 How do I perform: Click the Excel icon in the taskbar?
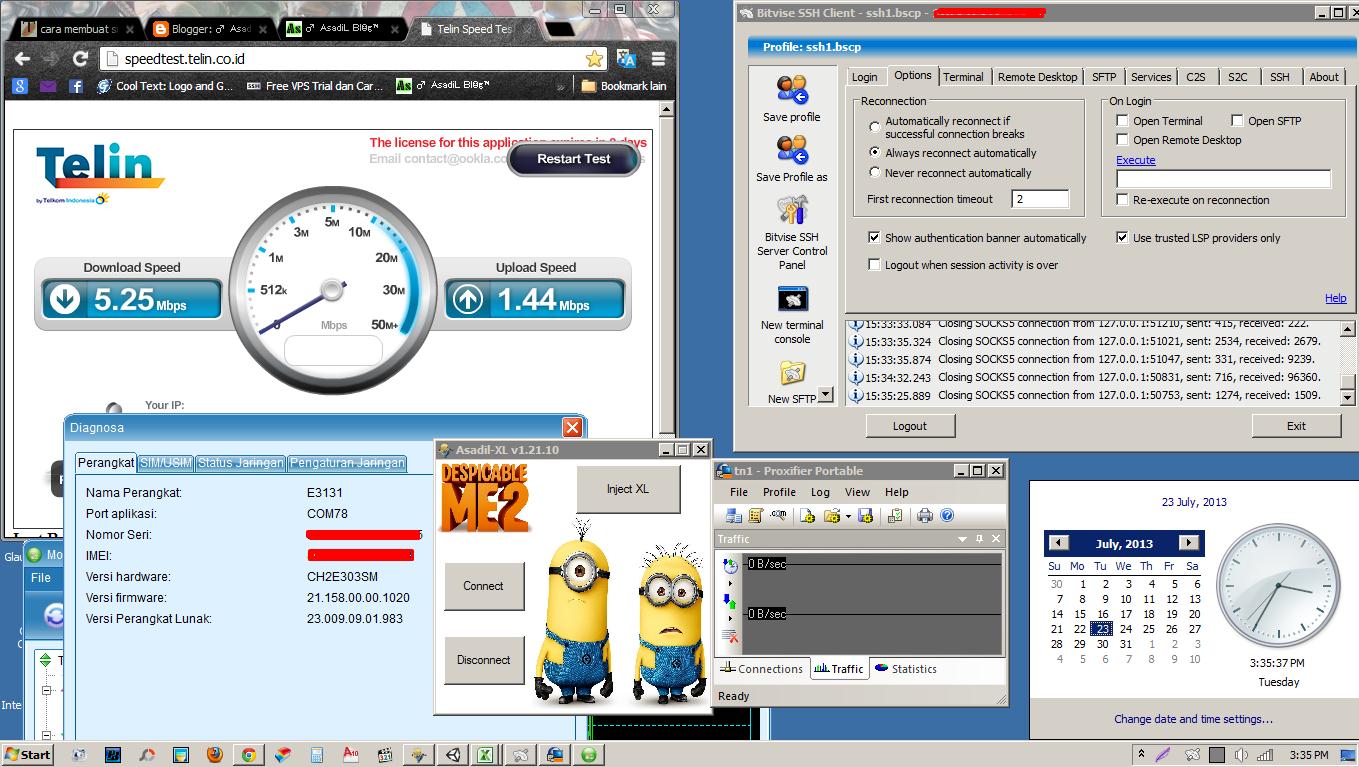point(484,755)
